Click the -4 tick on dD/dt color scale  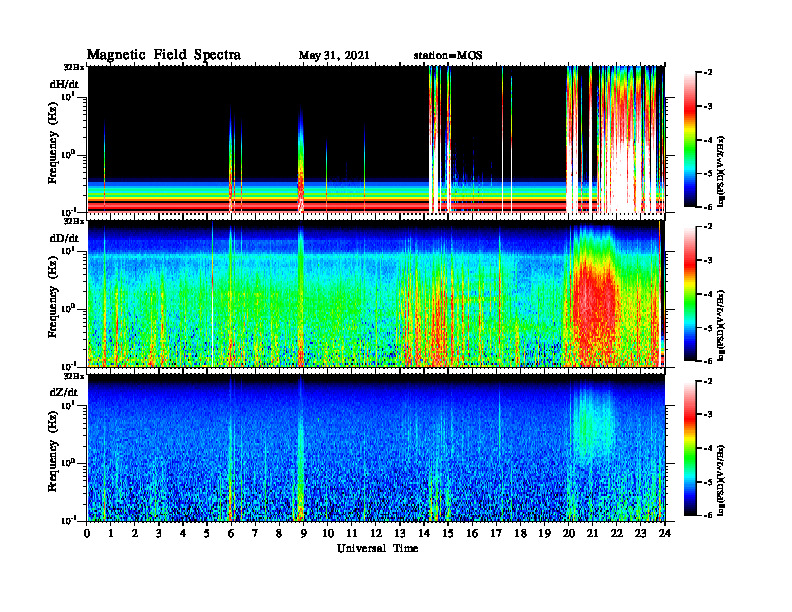(708, 294)
